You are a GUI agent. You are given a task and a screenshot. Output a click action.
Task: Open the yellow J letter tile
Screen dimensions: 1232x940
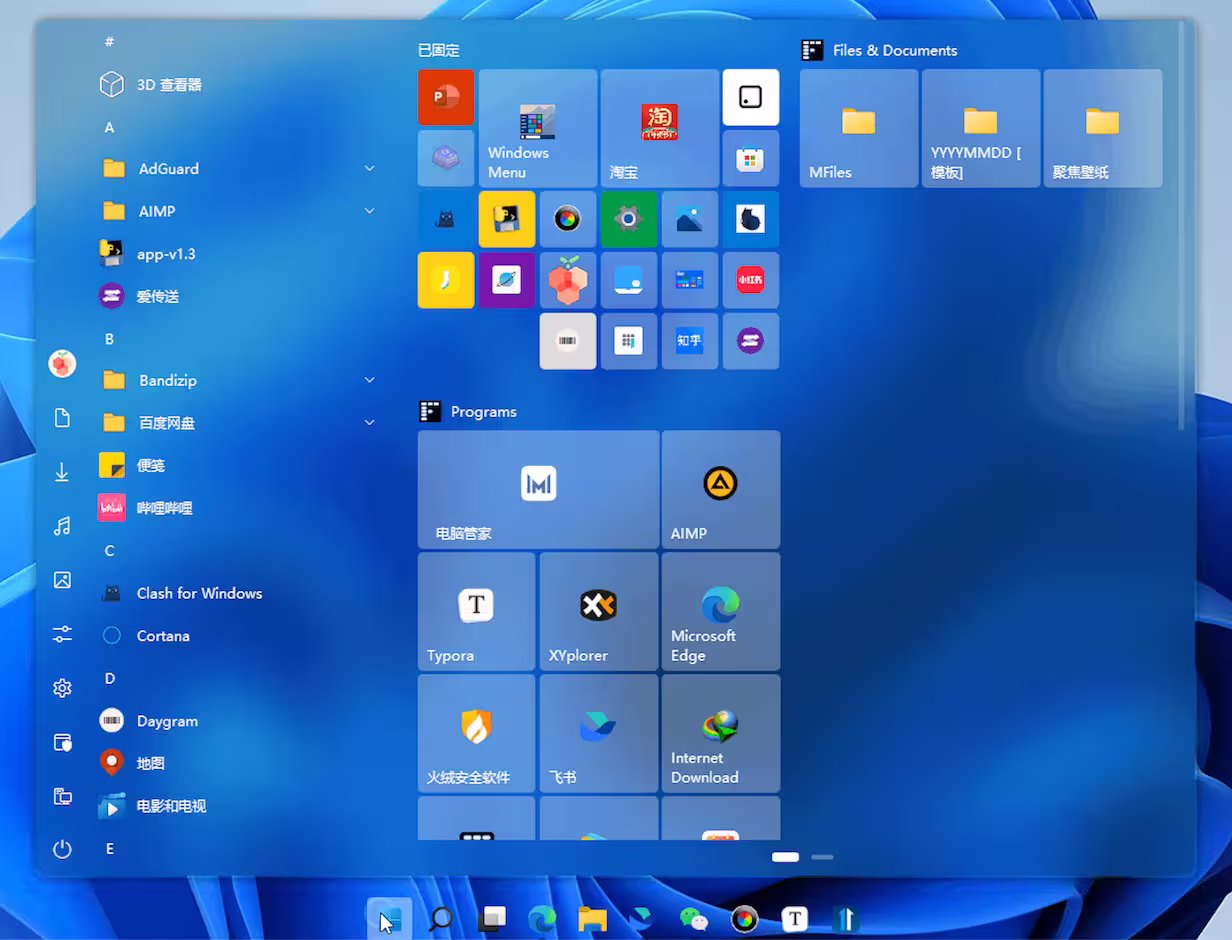(446, 280)
